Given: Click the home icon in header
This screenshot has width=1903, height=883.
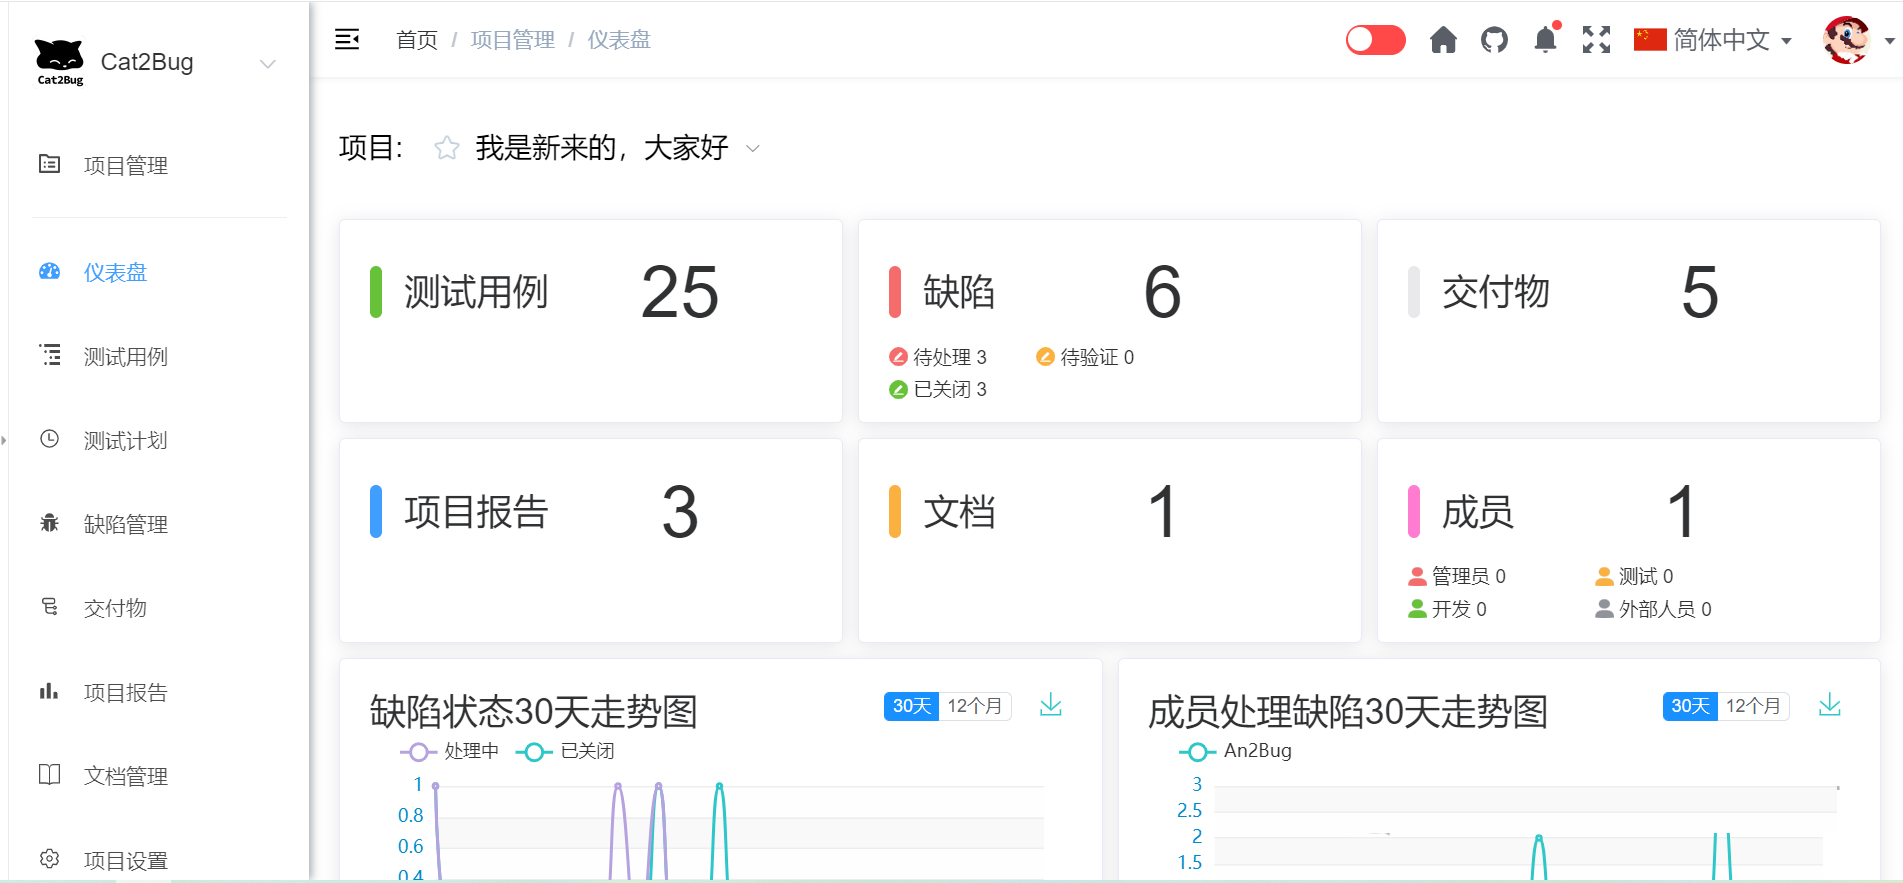Looking at the screenshot, I should (x=1443, y=40).
